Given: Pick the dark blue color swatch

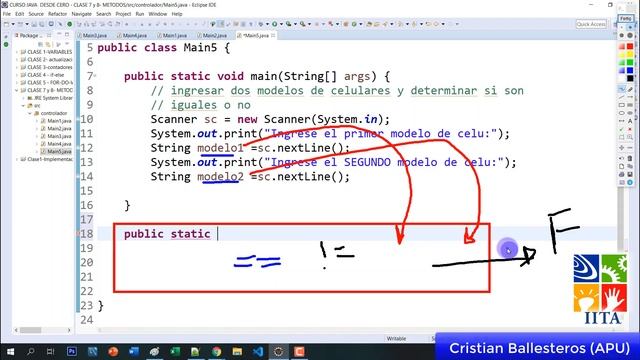Looking at the screenshot, I should click(x=630, y=70).
